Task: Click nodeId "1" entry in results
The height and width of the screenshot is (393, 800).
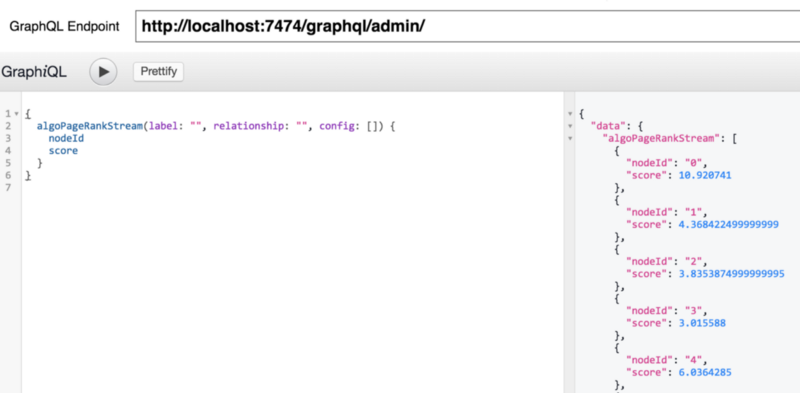Action: (666, 212)
